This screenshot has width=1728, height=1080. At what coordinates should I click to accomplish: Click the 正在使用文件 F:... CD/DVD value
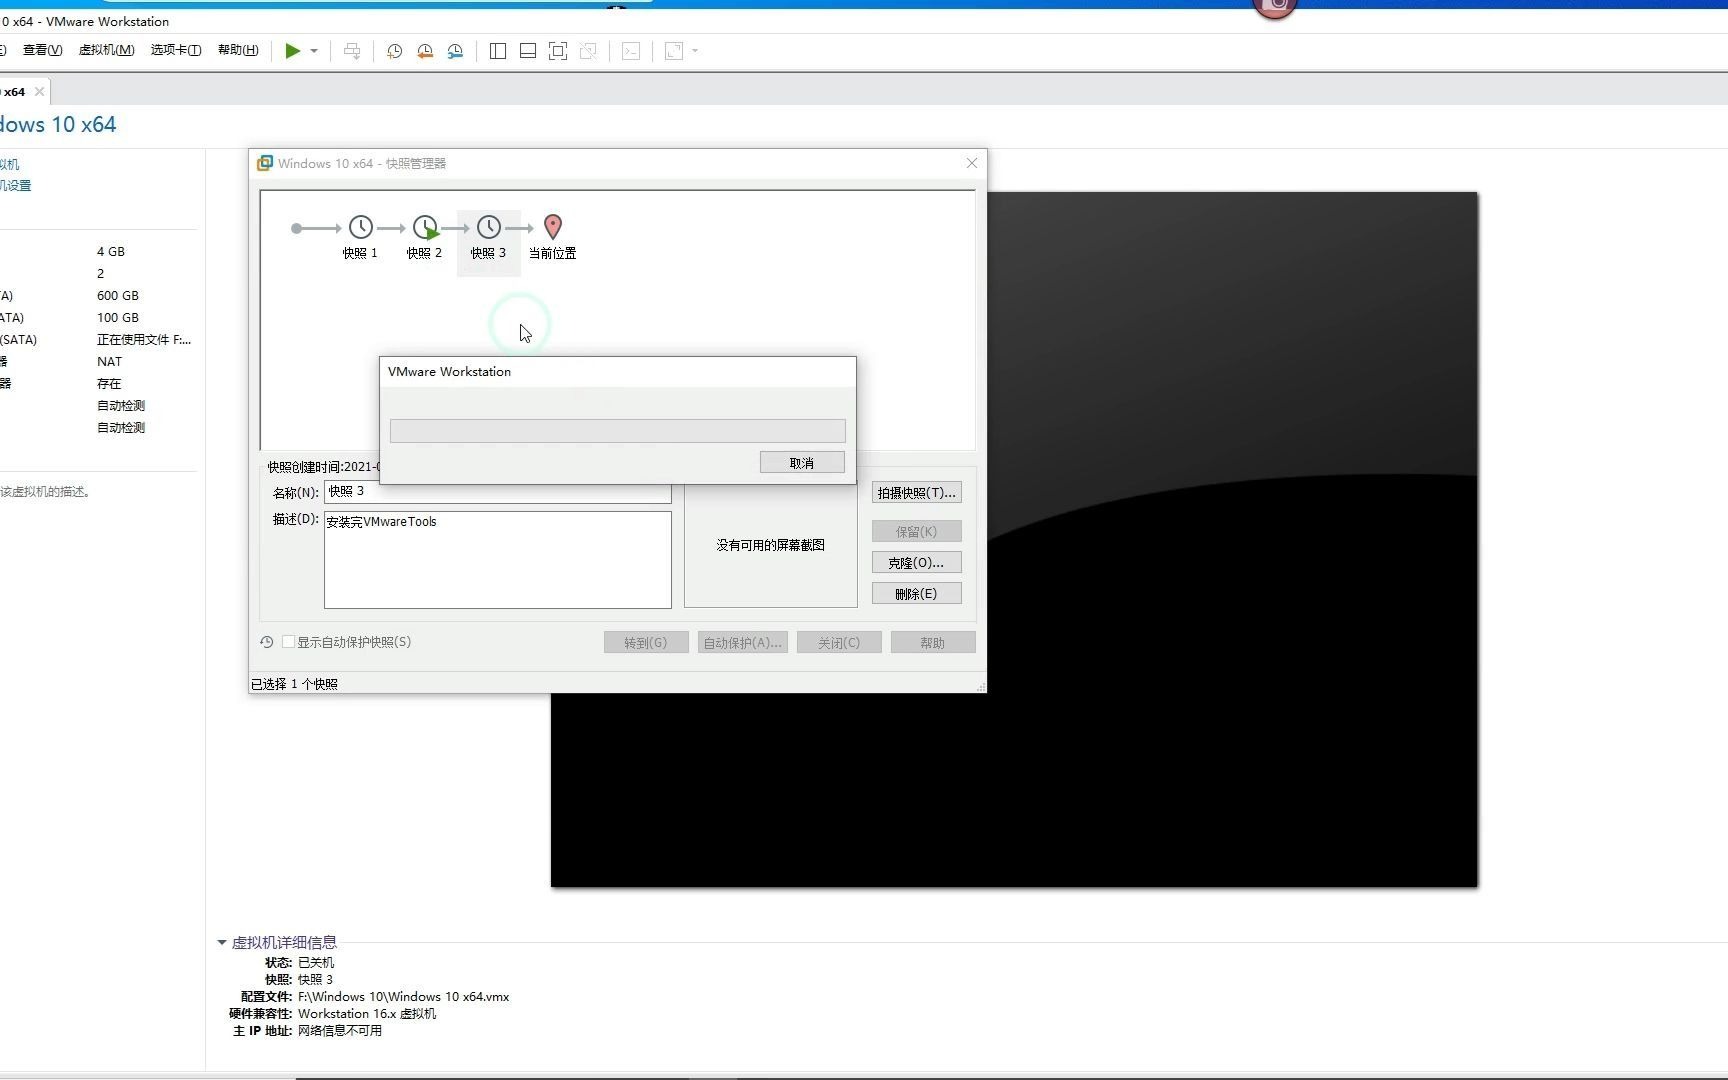(x=144, y=340)
